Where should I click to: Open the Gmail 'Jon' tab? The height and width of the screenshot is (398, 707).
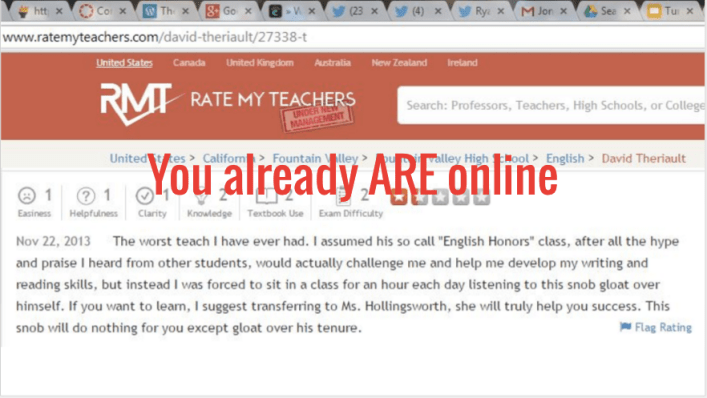point(544,11)
